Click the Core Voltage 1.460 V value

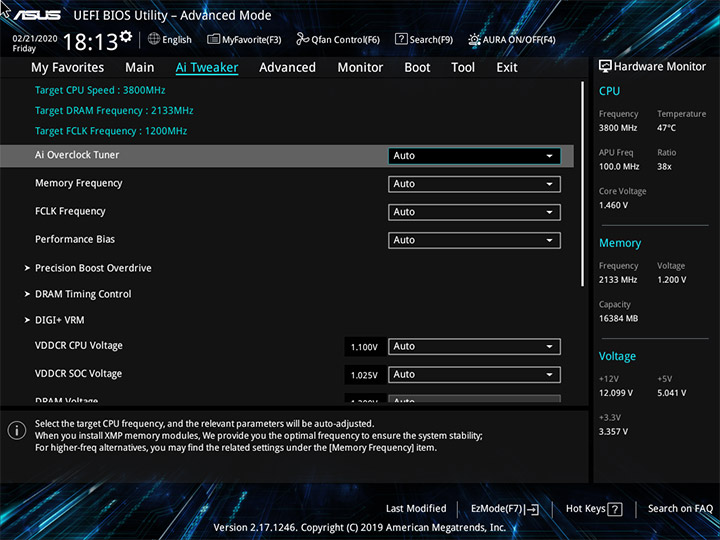pos(613,205)
